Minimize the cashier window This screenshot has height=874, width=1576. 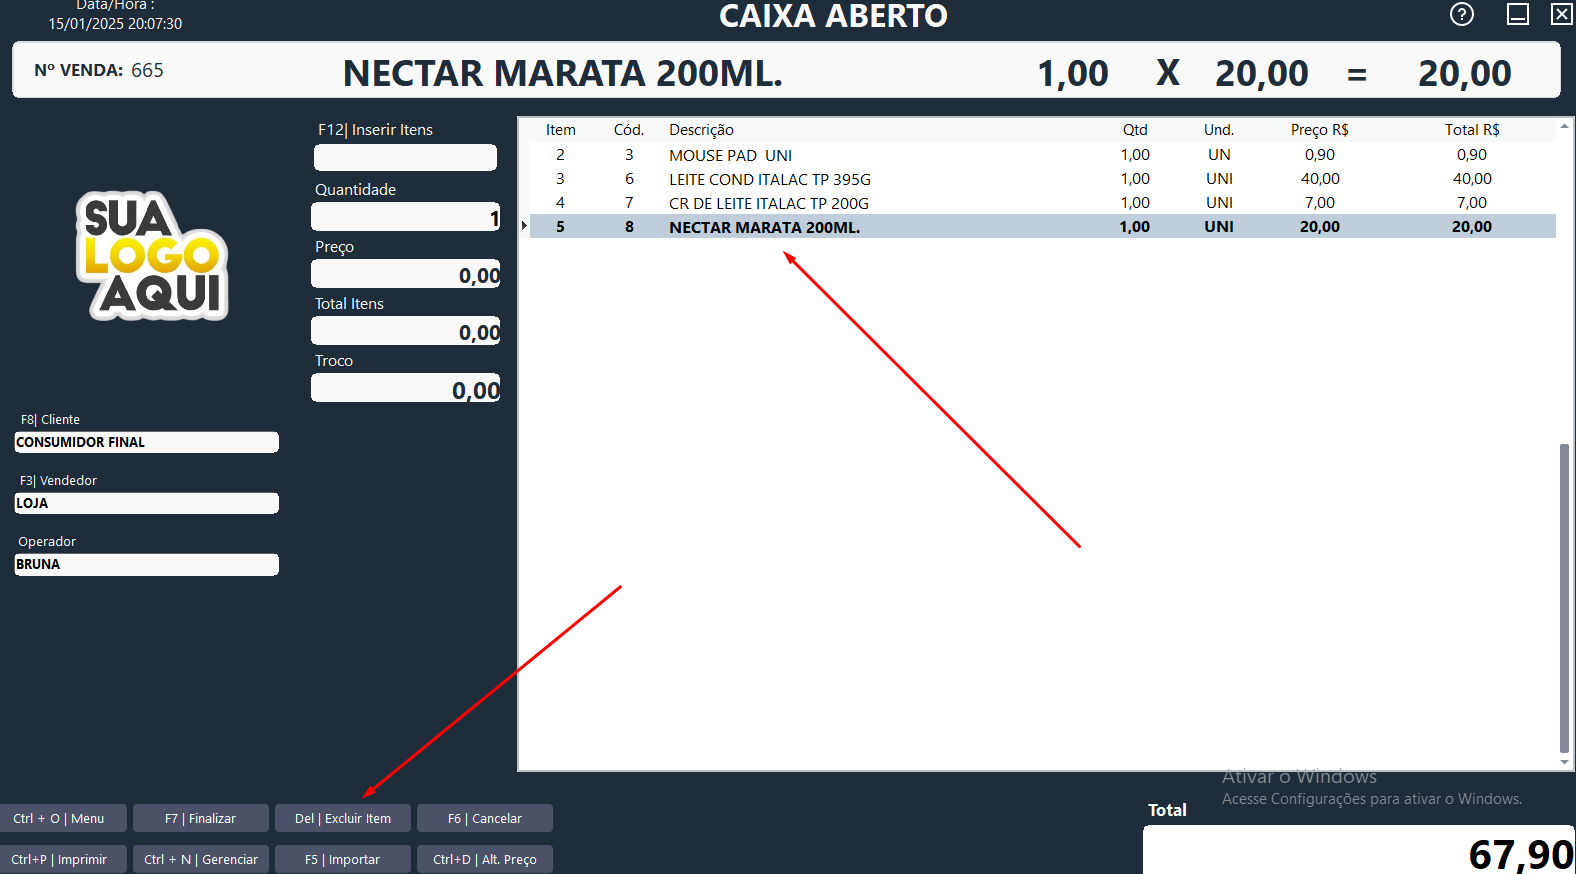pyautogui.click(x=1518, y=14)
